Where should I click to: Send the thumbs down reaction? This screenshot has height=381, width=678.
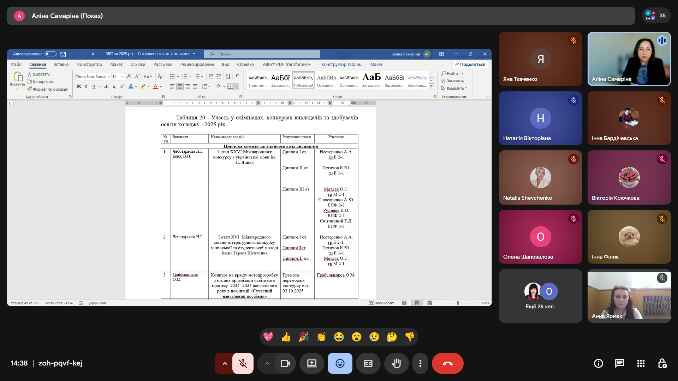point(410,337)
